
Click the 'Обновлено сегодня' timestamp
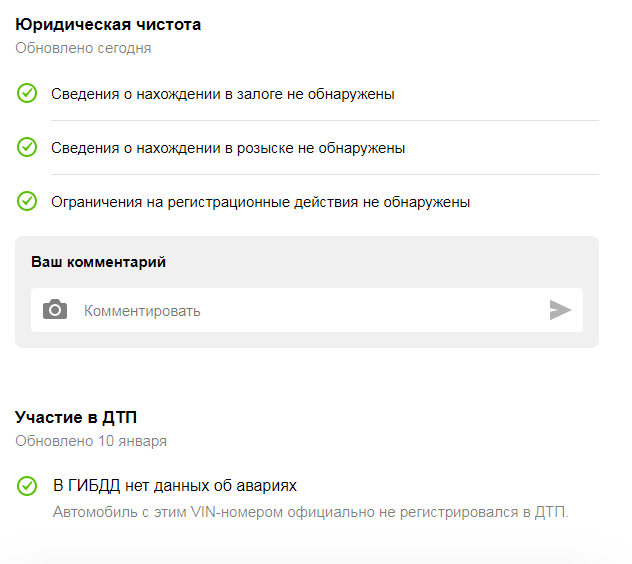[x=83, y=47]
